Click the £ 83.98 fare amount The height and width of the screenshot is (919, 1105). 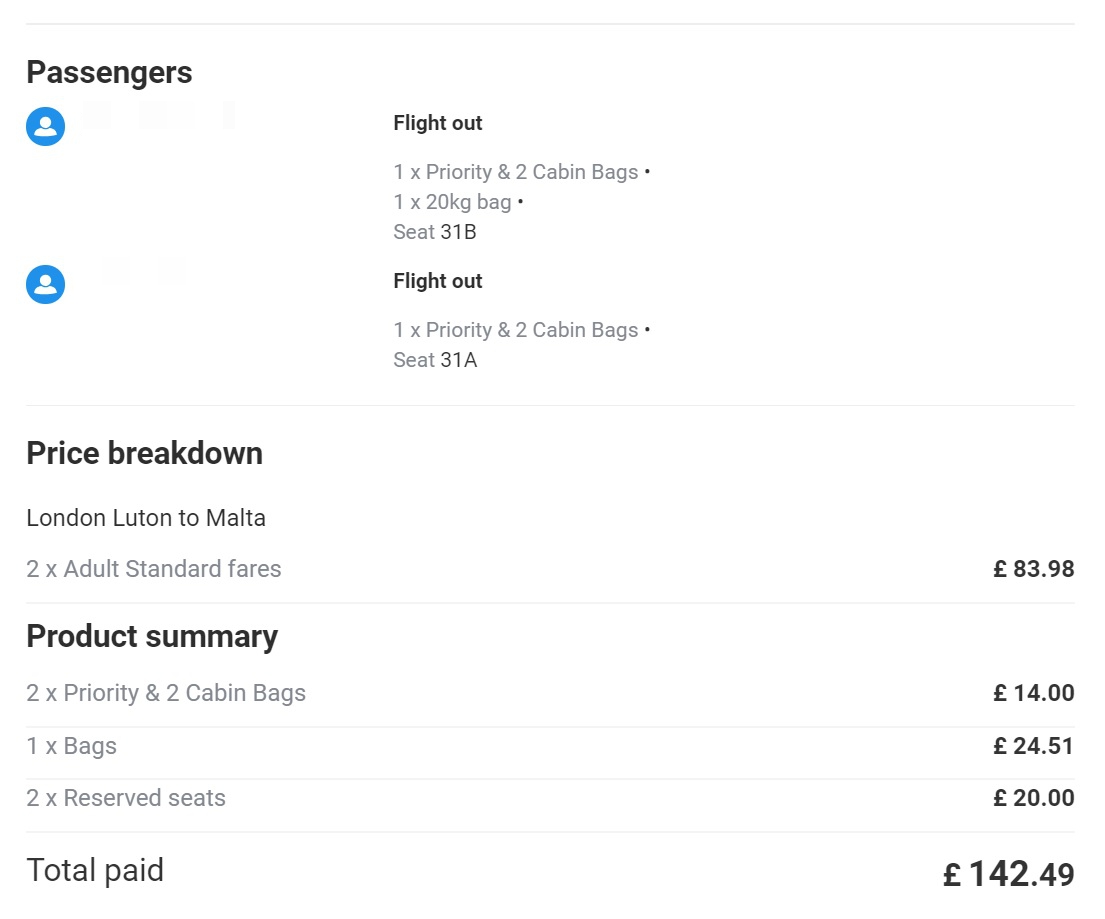click(x=1034, y=569)
